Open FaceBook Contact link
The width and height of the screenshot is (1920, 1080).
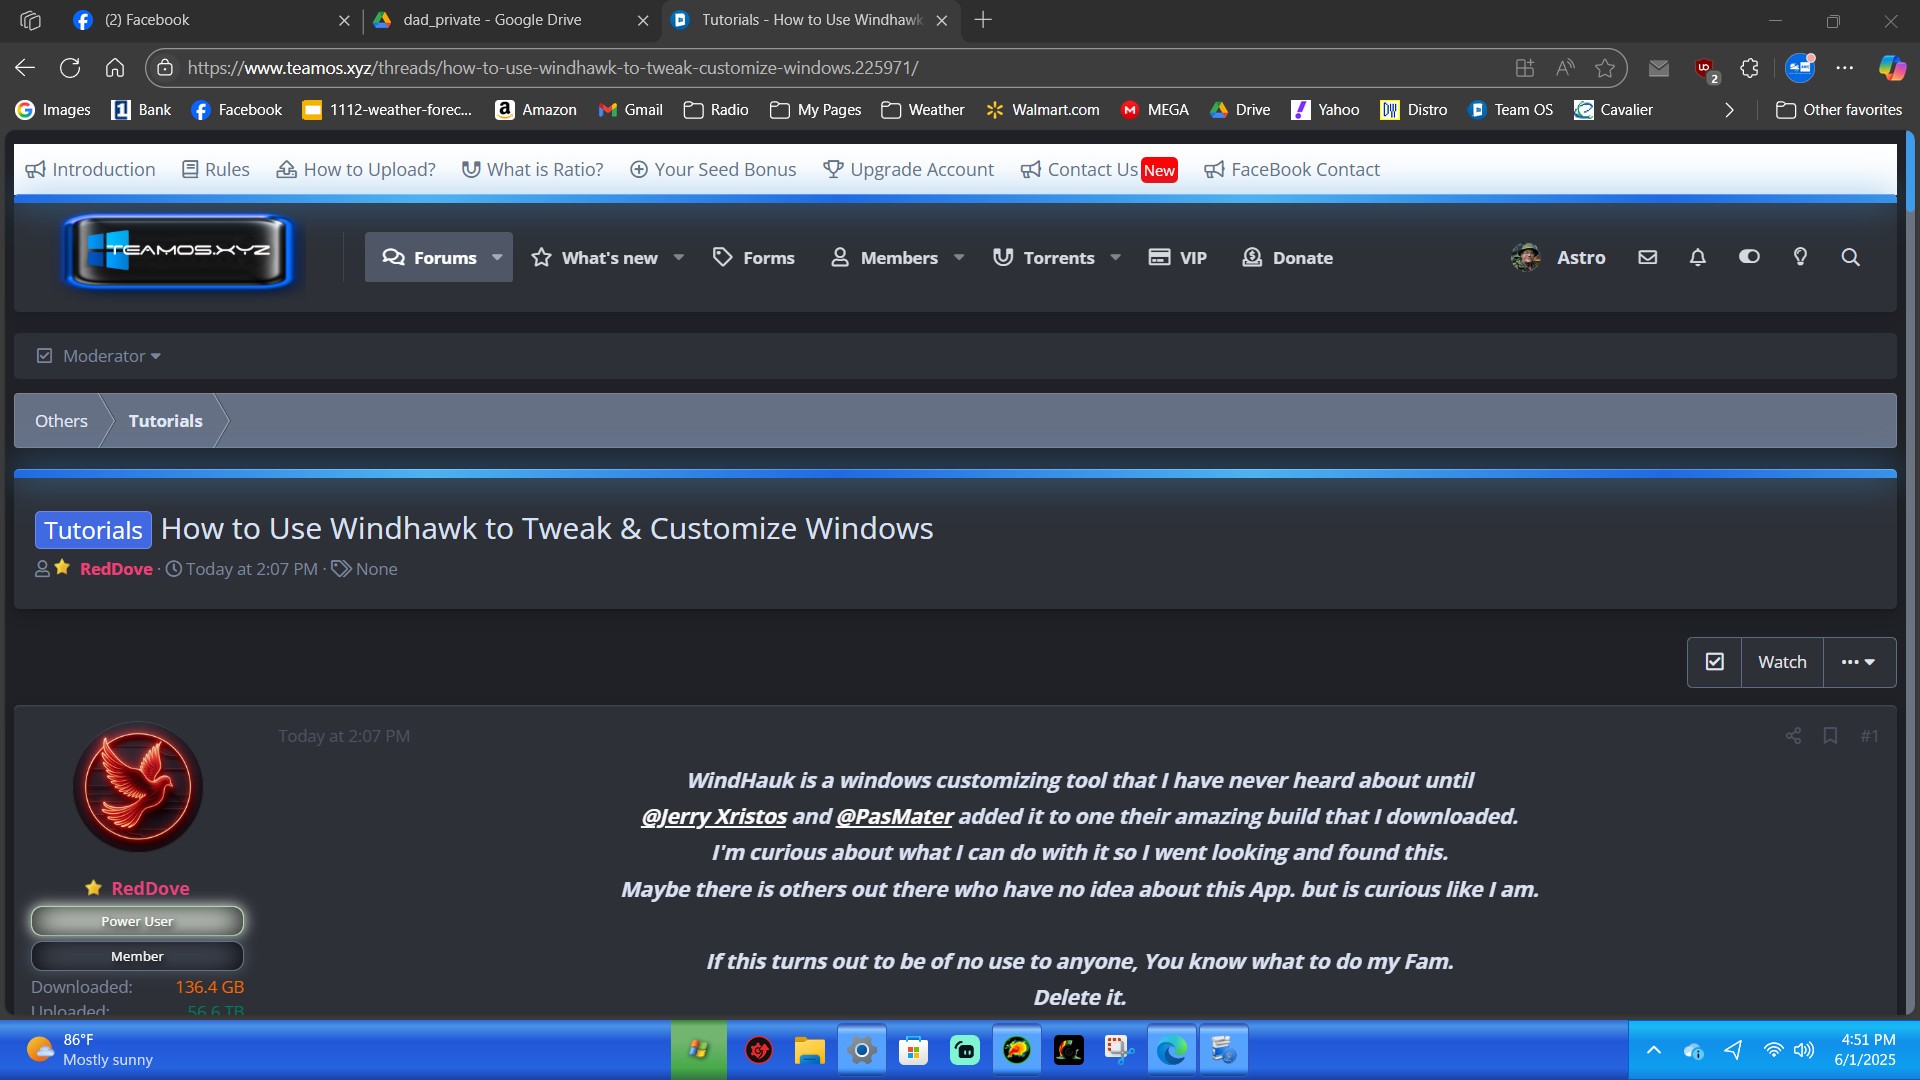(x=1292, y=169)
